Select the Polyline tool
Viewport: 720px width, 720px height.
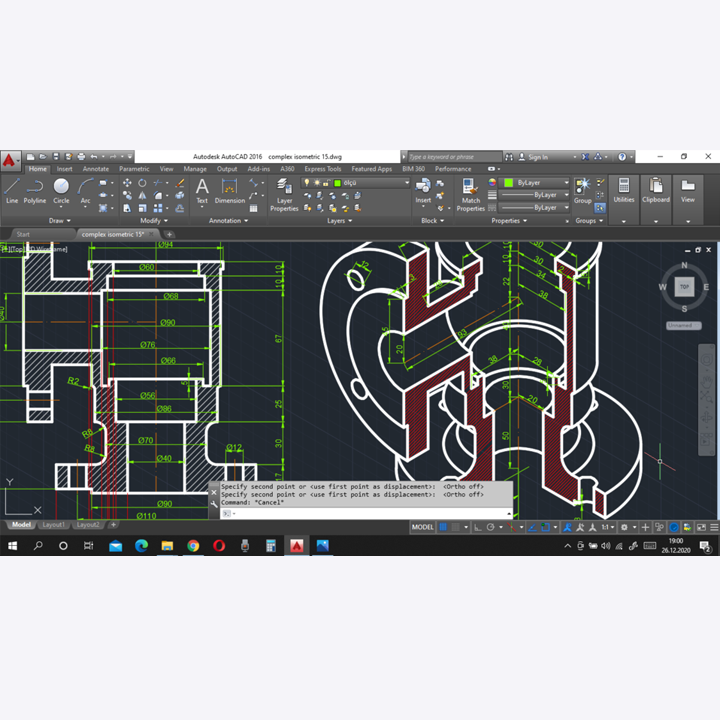(x=35, y=190)
